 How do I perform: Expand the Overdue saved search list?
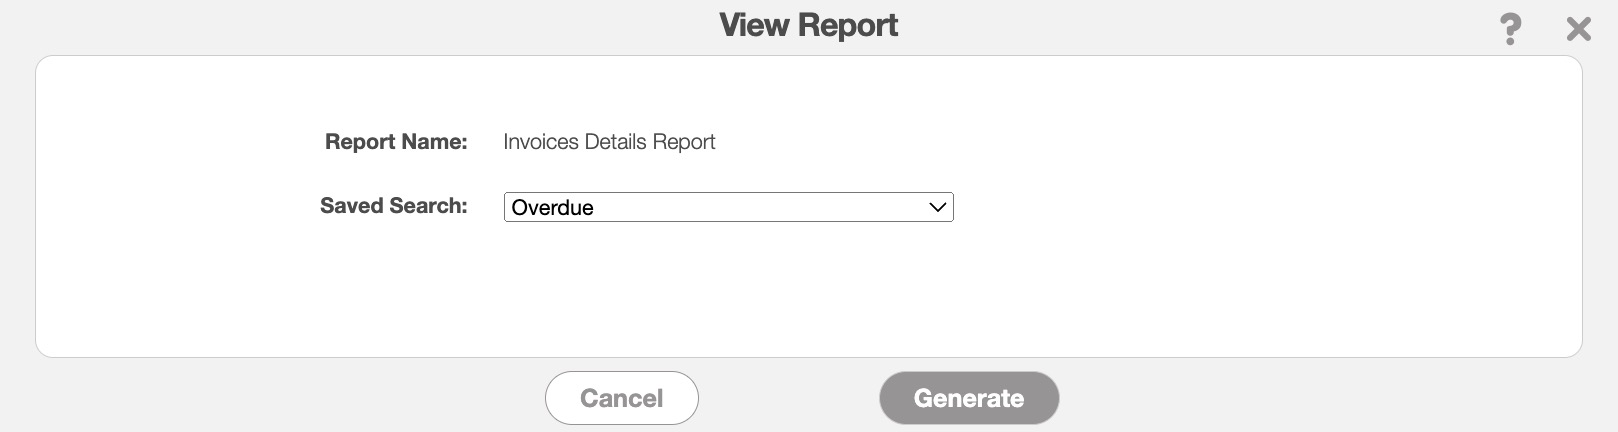[x=728, y=207]
